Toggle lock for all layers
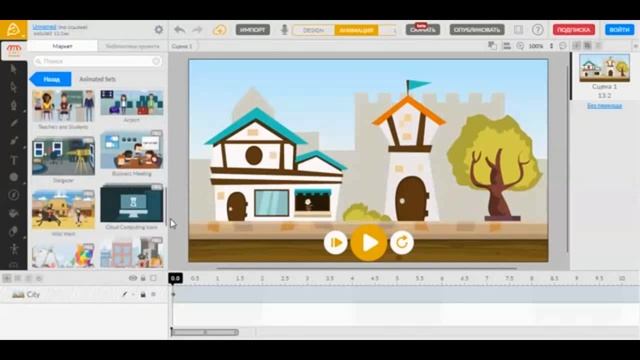The image size is (640, 360). 143,278
